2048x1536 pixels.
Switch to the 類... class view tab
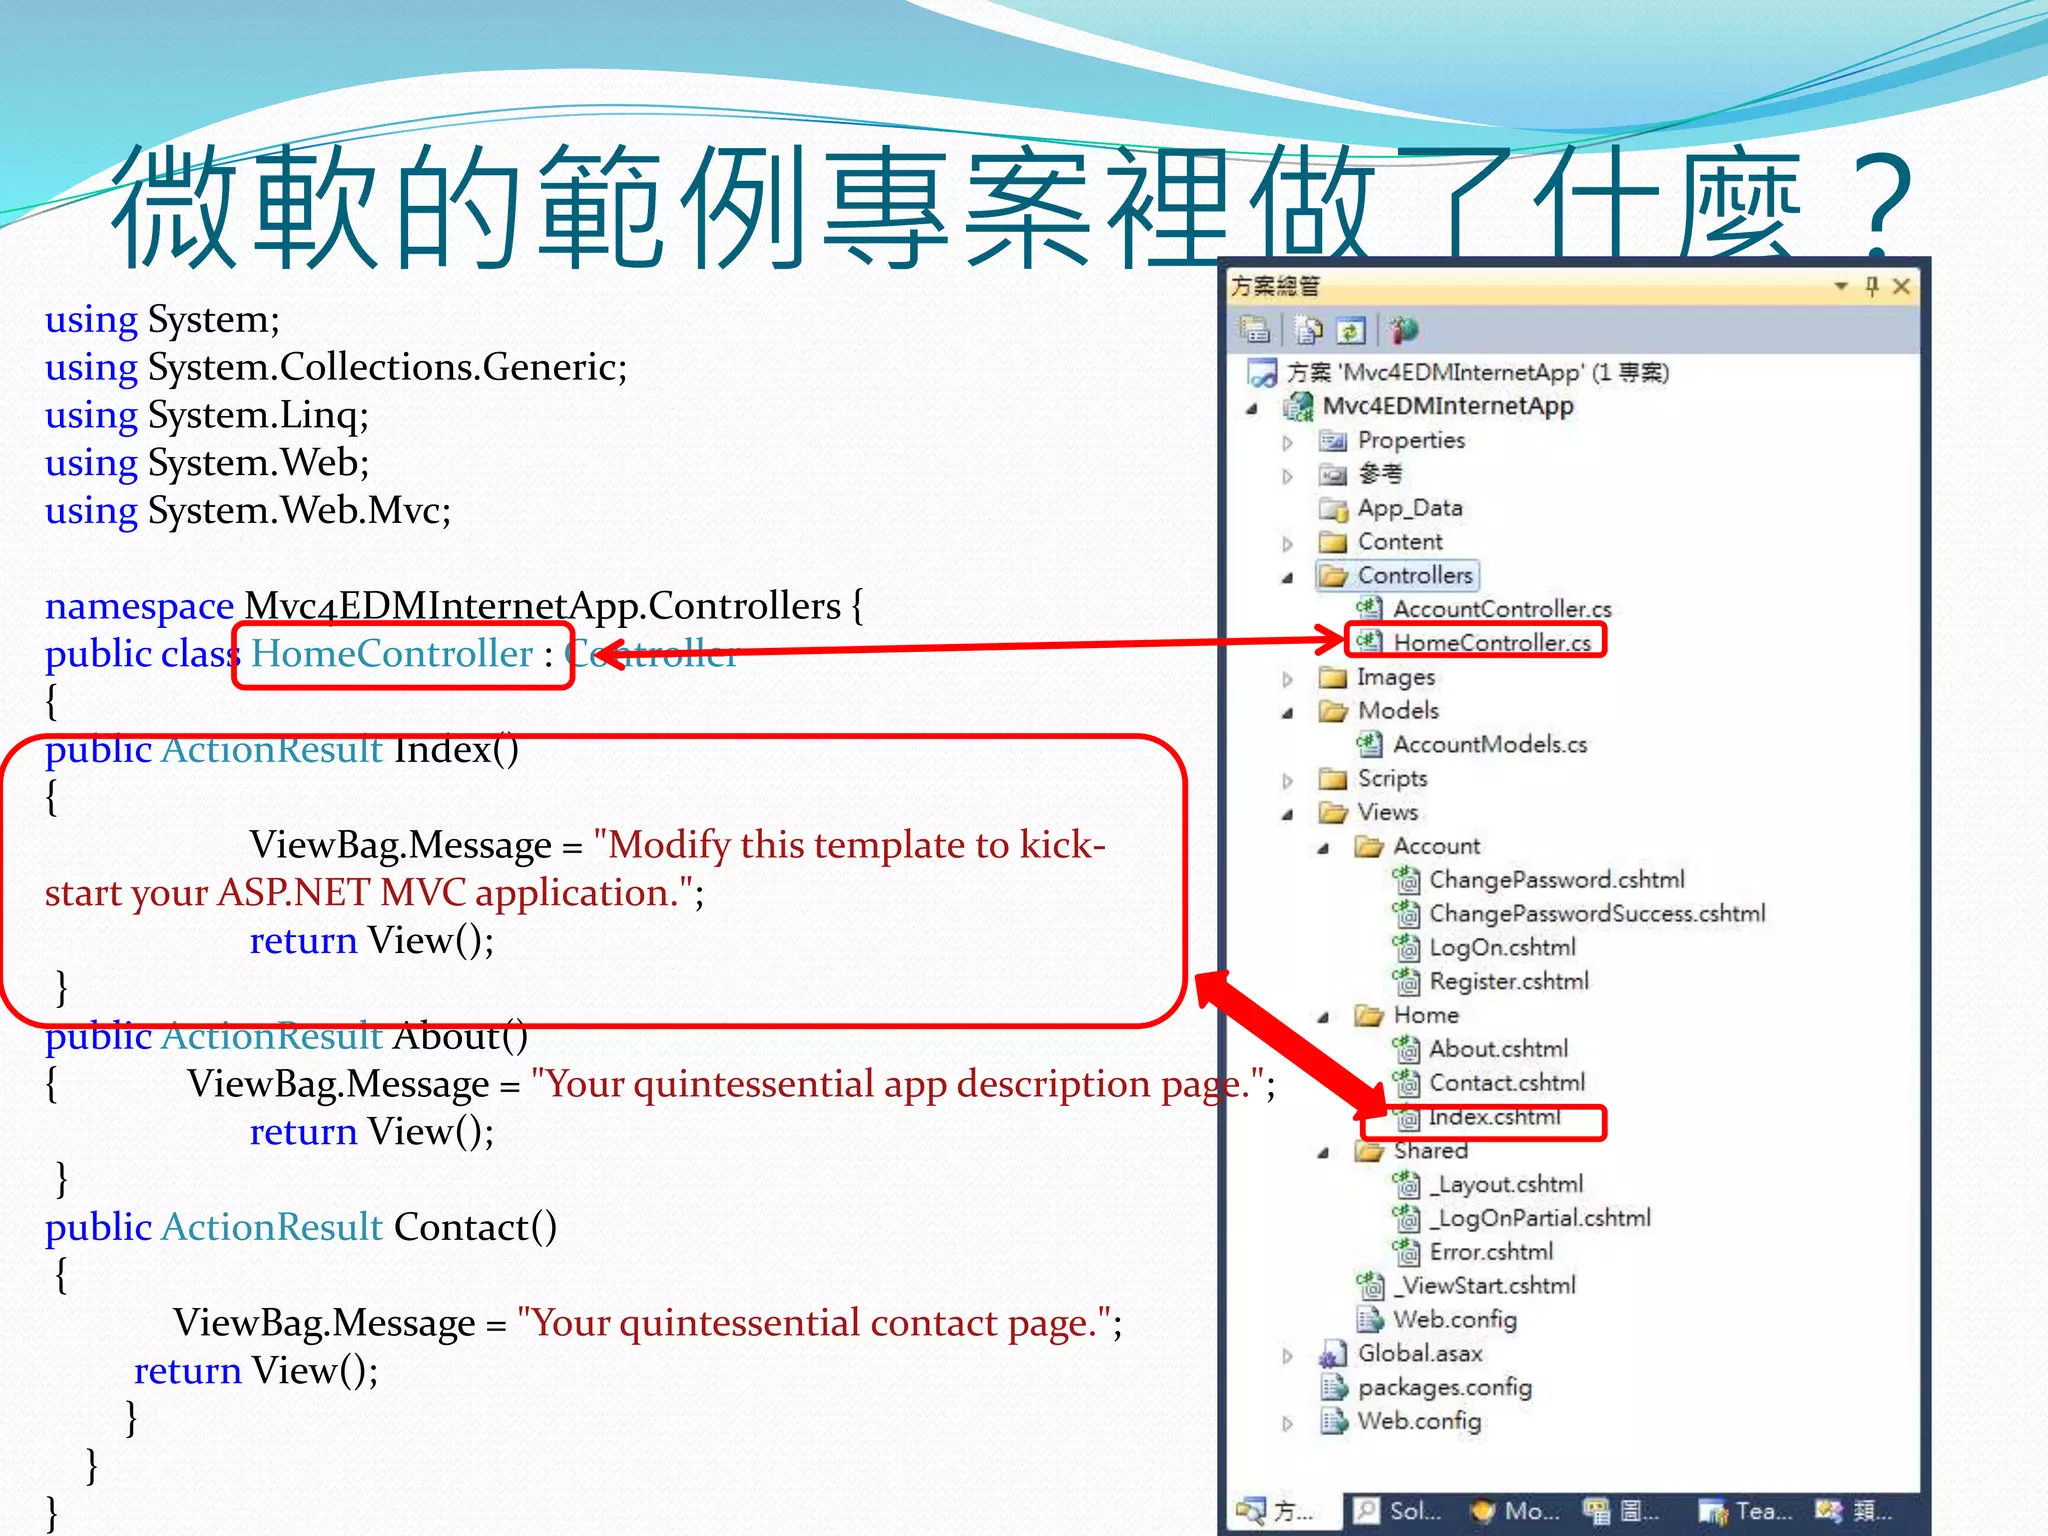point(1854,1511)
